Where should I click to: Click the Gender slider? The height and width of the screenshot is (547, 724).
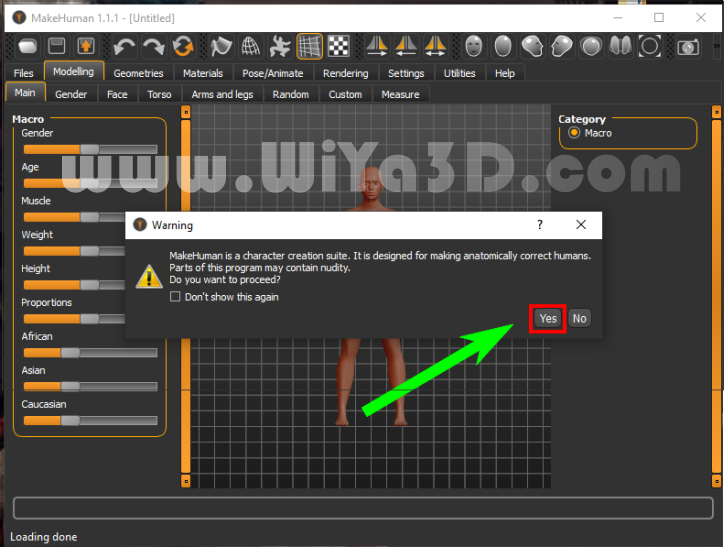point(90,149)
